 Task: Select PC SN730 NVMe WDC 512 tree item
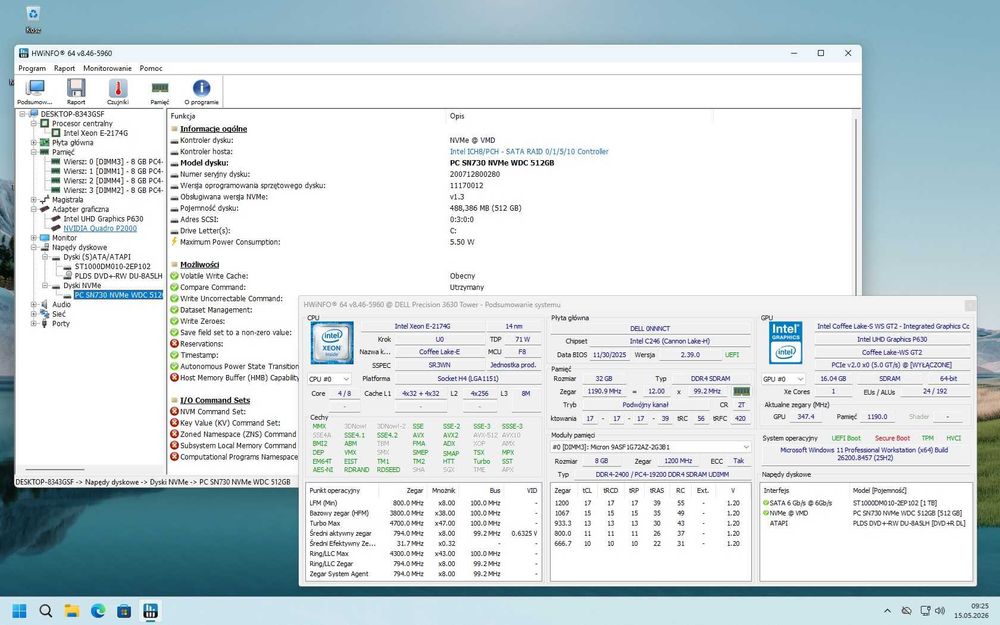tap(119, 295)
